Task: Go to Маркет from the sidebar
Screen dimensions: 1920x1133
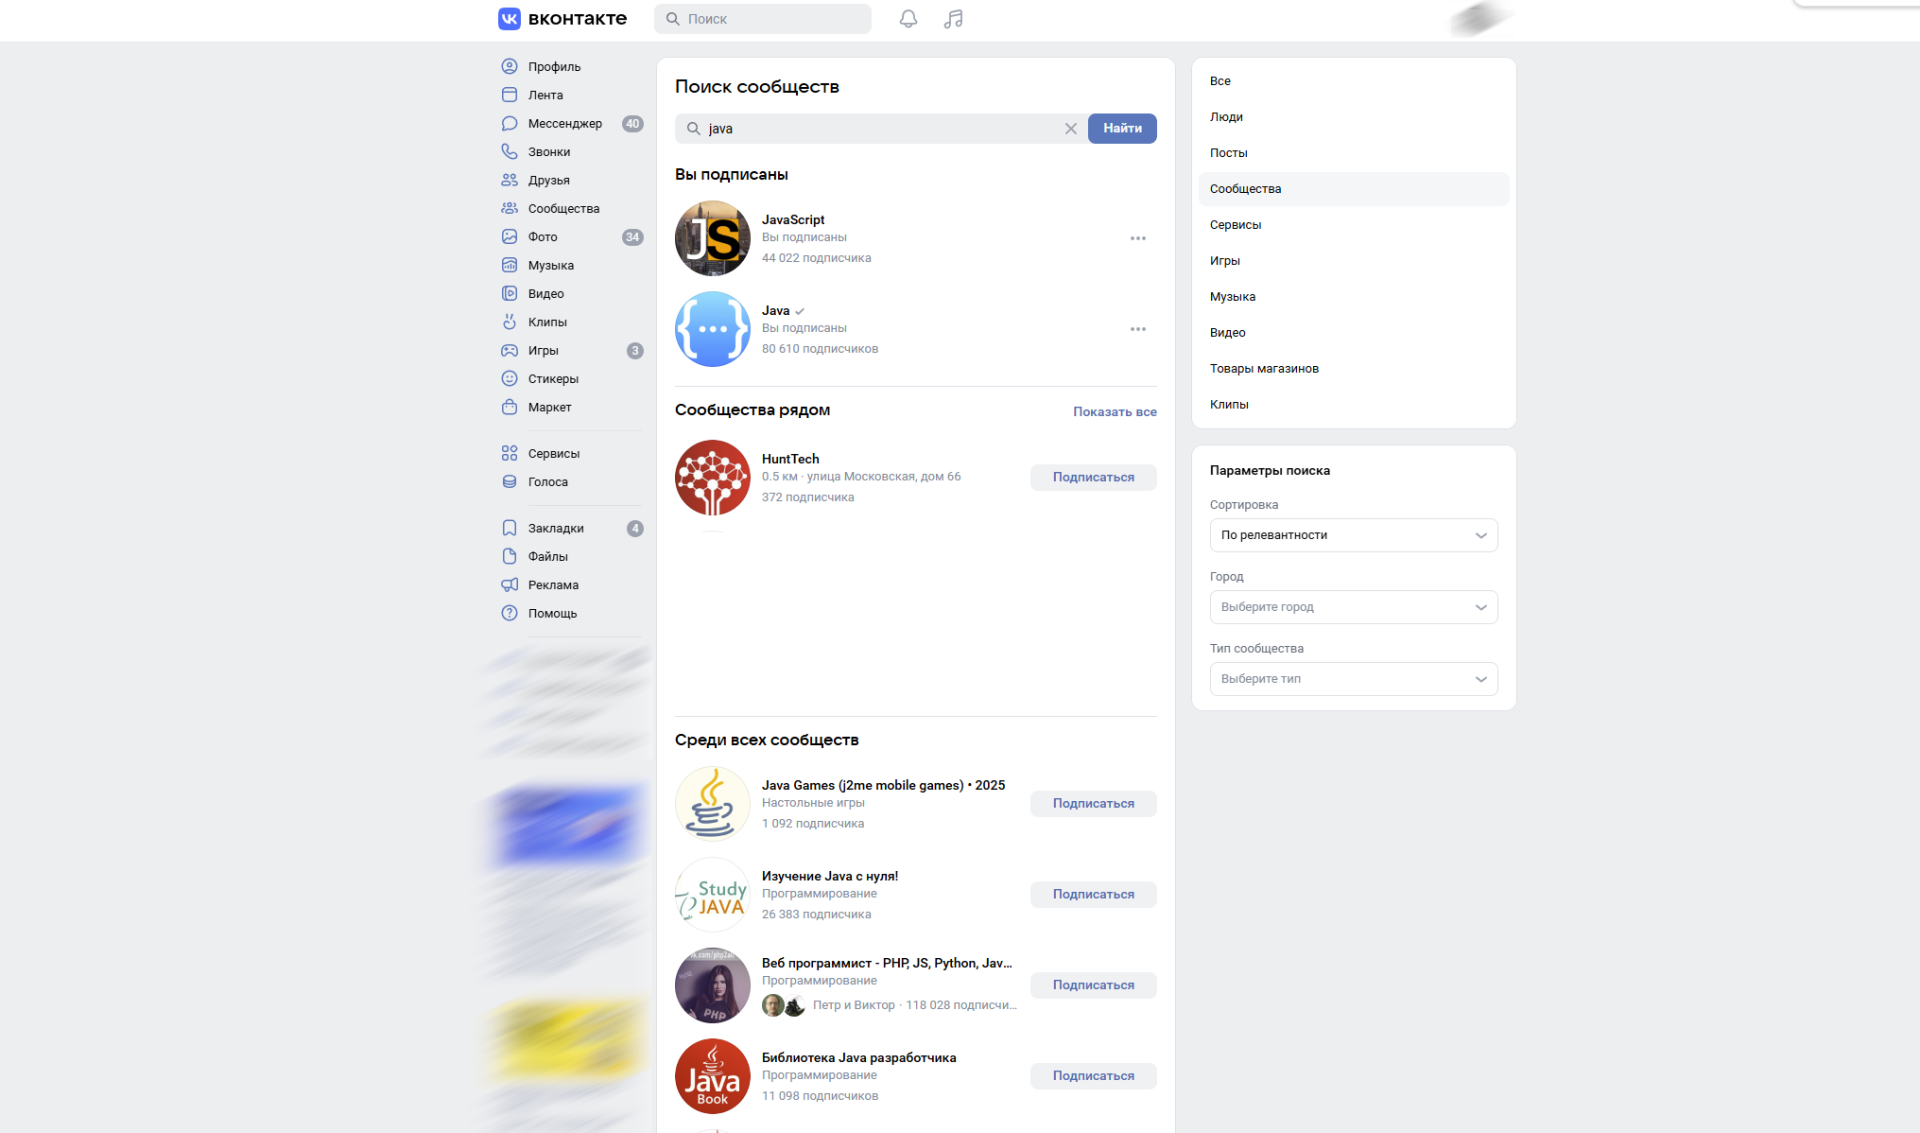Action: (550, 407)
